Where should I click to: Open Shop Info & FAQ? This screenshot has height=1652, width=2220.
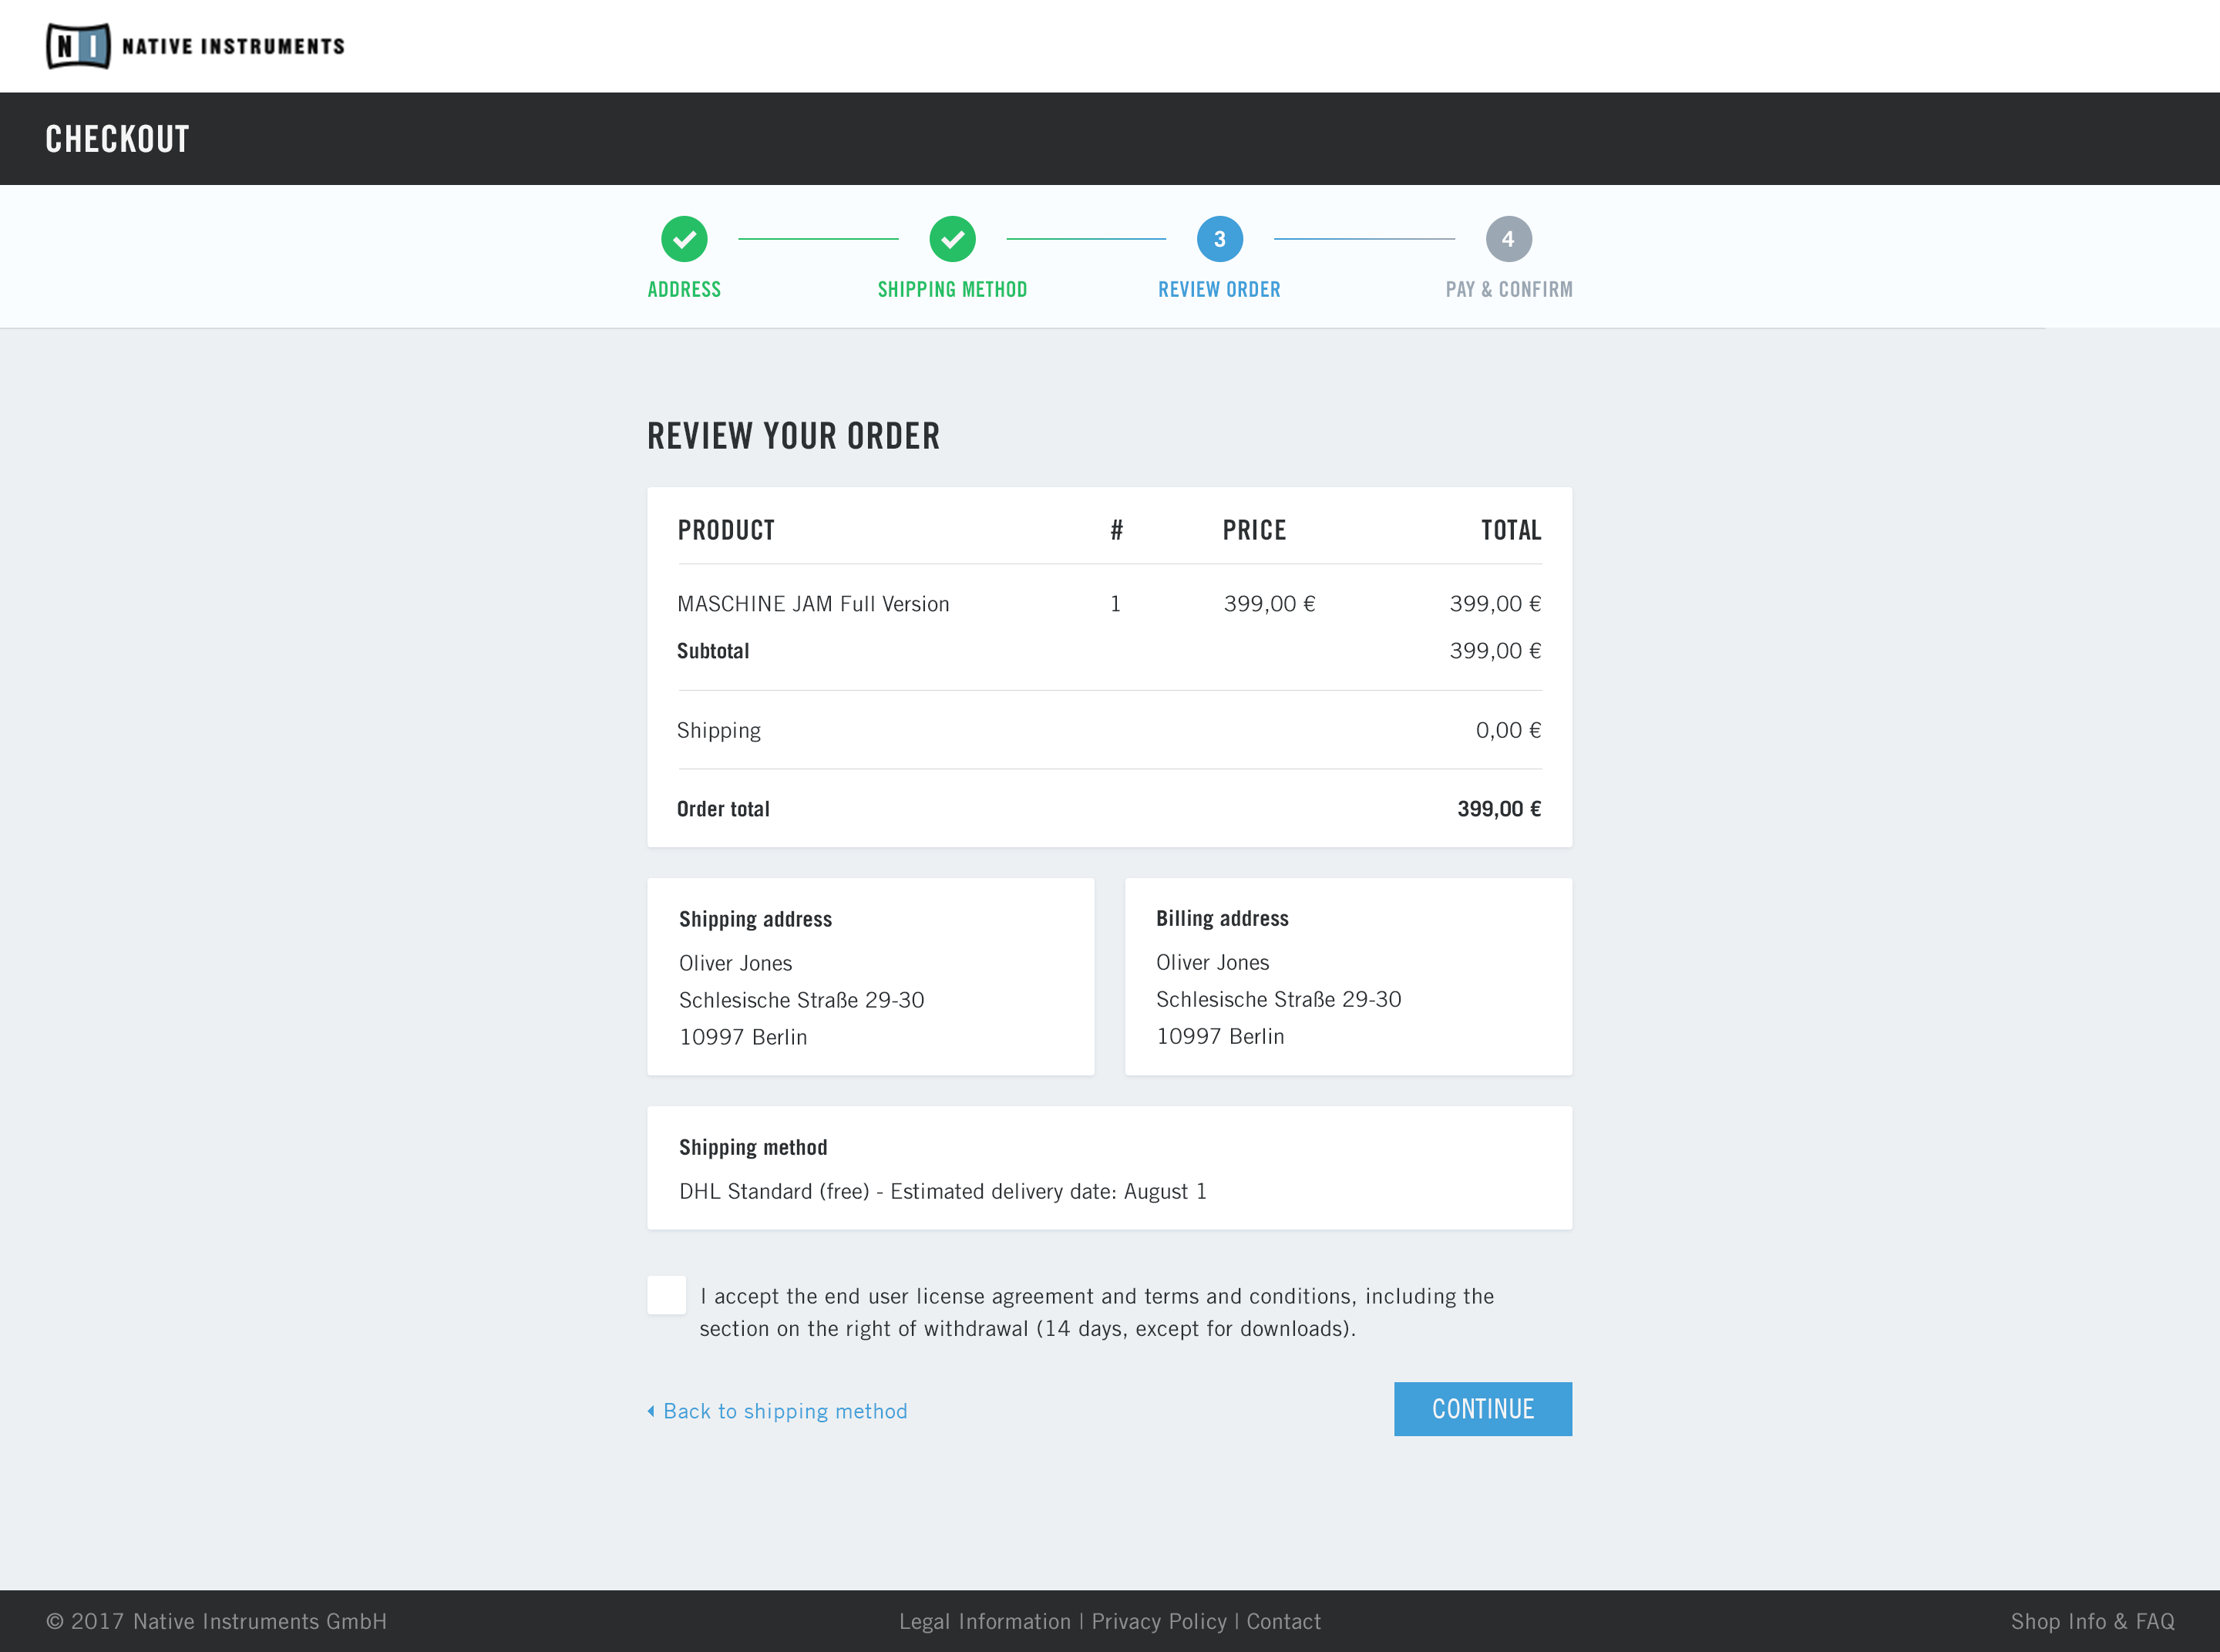(x=2093, y=1621)
